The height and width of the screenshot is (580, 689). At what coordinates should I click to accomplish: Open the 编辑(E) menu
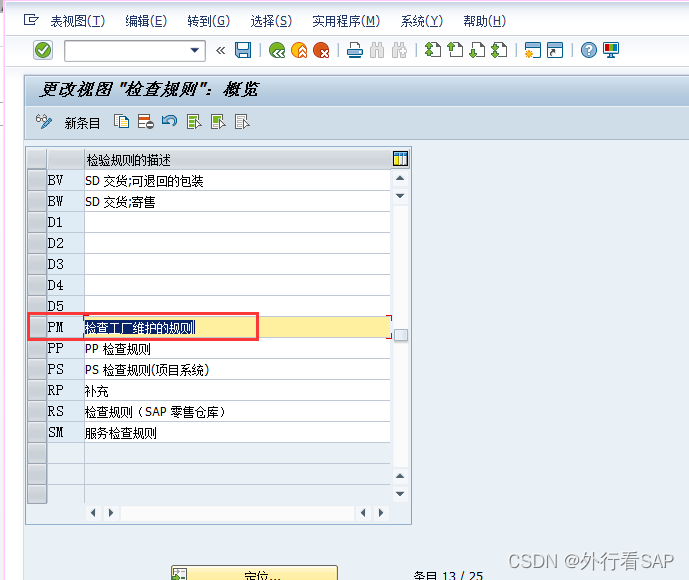(146, 21)
